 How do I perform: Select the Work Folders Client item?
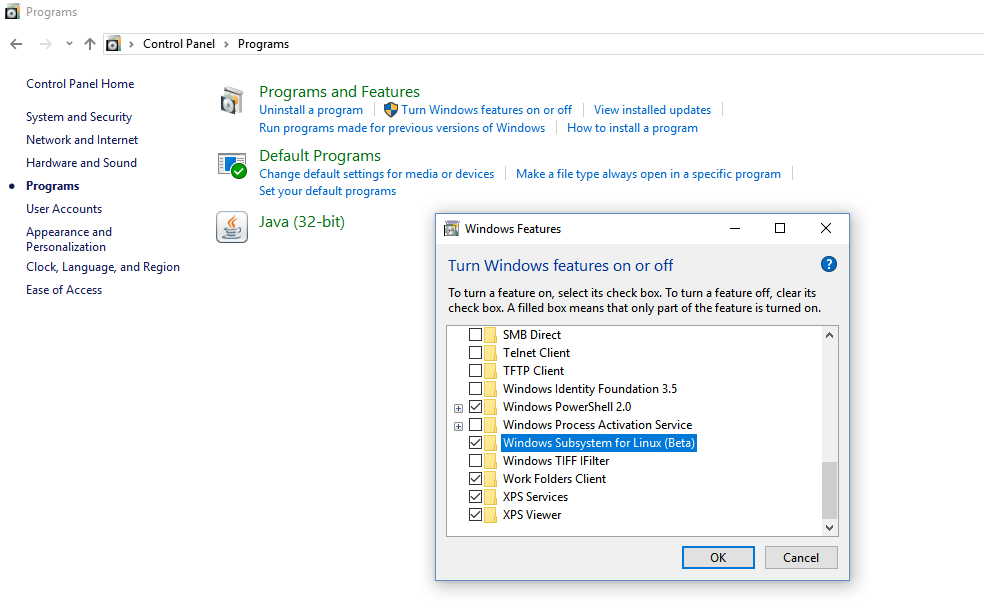tap(554, 479)
